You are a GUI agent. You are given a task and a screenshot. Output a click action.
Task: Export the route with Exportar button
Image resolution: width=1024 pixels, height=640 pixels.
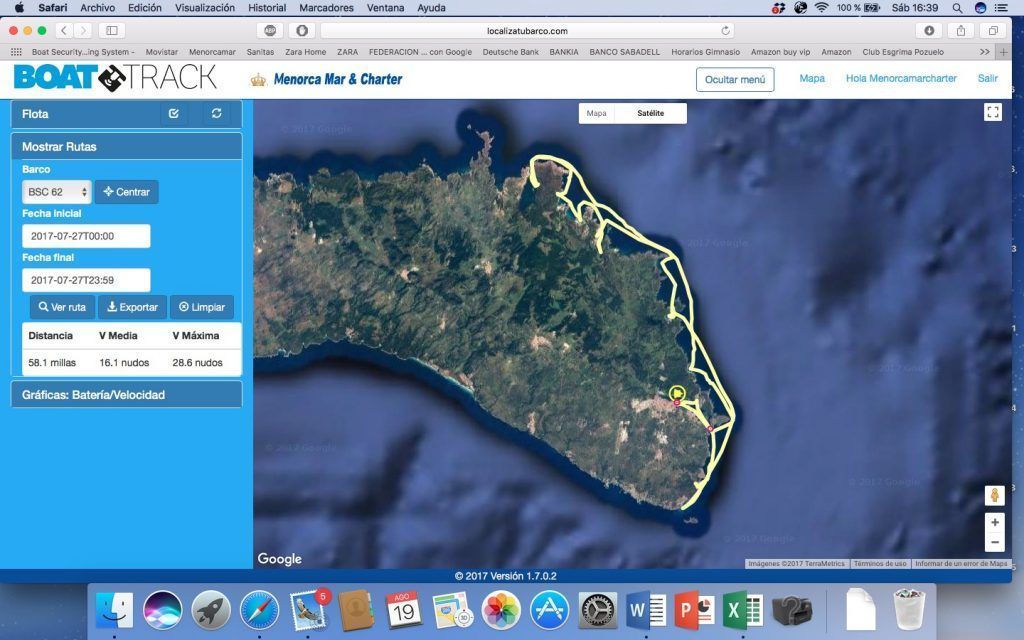coord(133,307)
